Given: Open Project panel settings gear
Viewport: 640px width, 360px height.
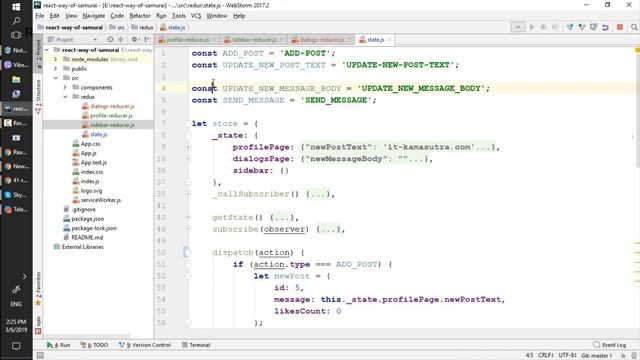Looking at the screenshot, I should [x=134, y=40].
